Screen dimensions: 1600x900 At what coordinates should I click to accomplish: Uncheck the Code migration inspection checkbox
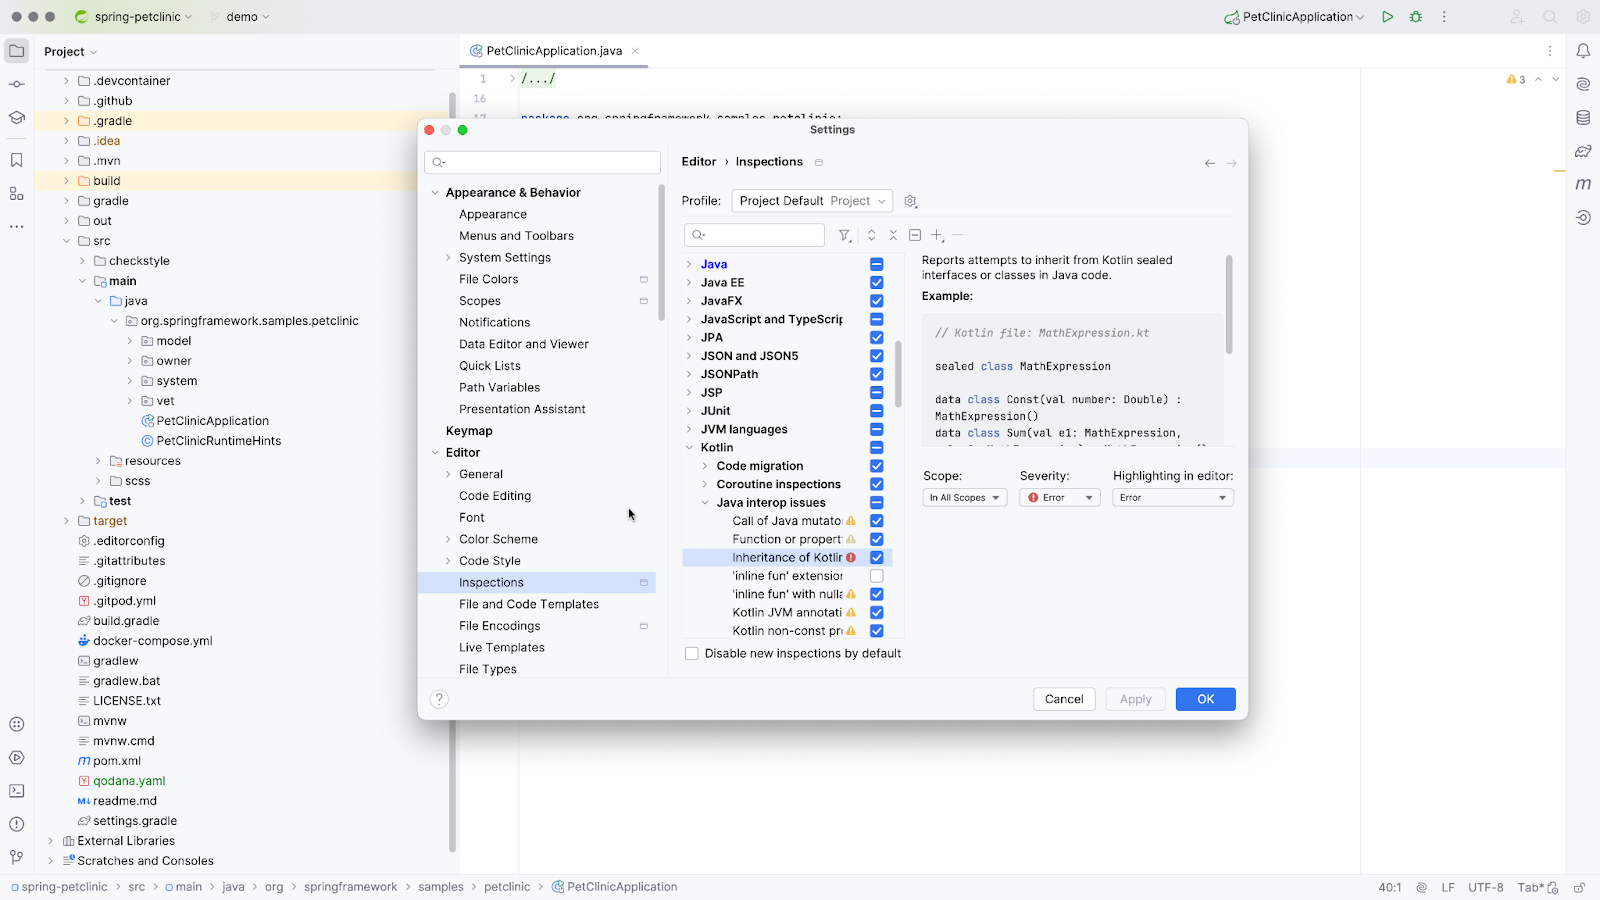coord(877,466)
